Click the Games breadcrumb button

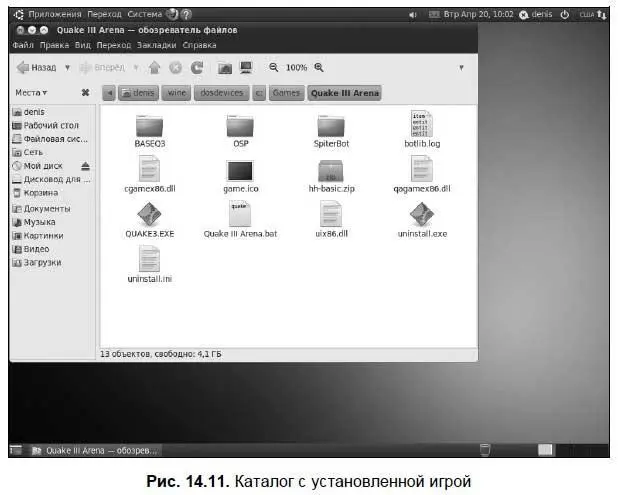tap(286, 93)
